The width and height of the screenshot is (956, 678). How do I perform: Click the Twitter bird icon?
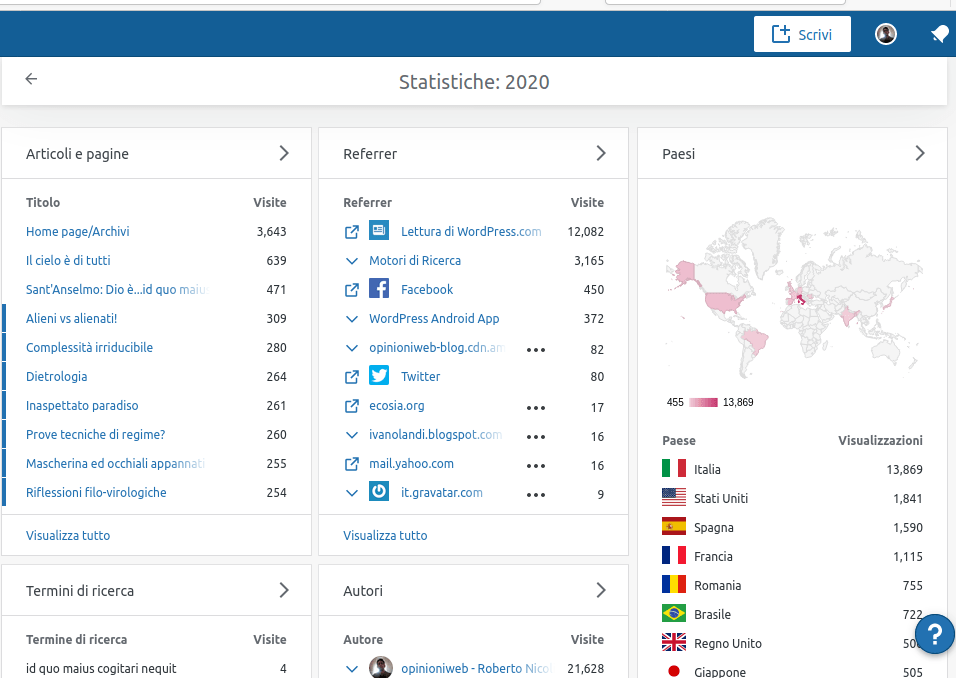pos(379,376)
